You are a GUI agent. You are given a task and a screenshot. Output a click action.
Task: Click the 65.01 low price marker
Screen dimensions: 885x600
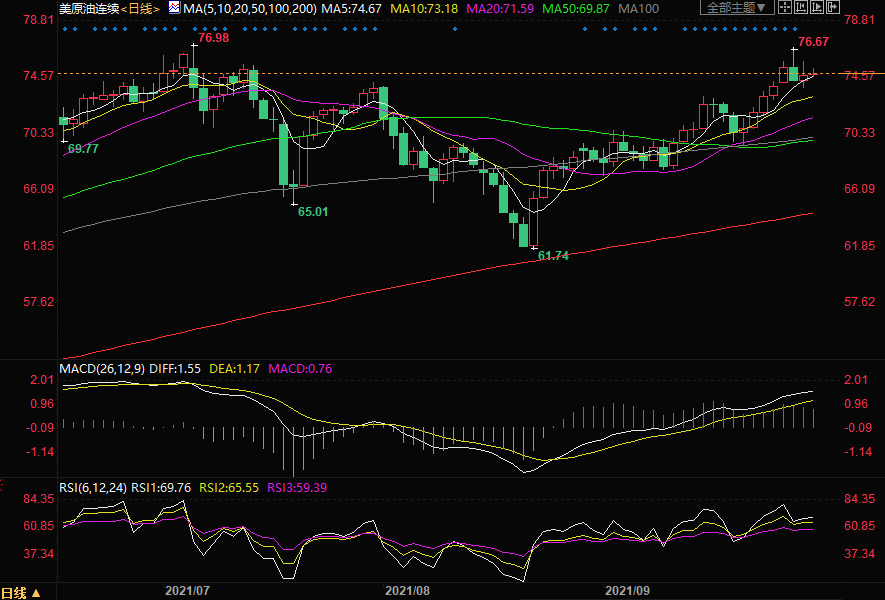[313, 212]
